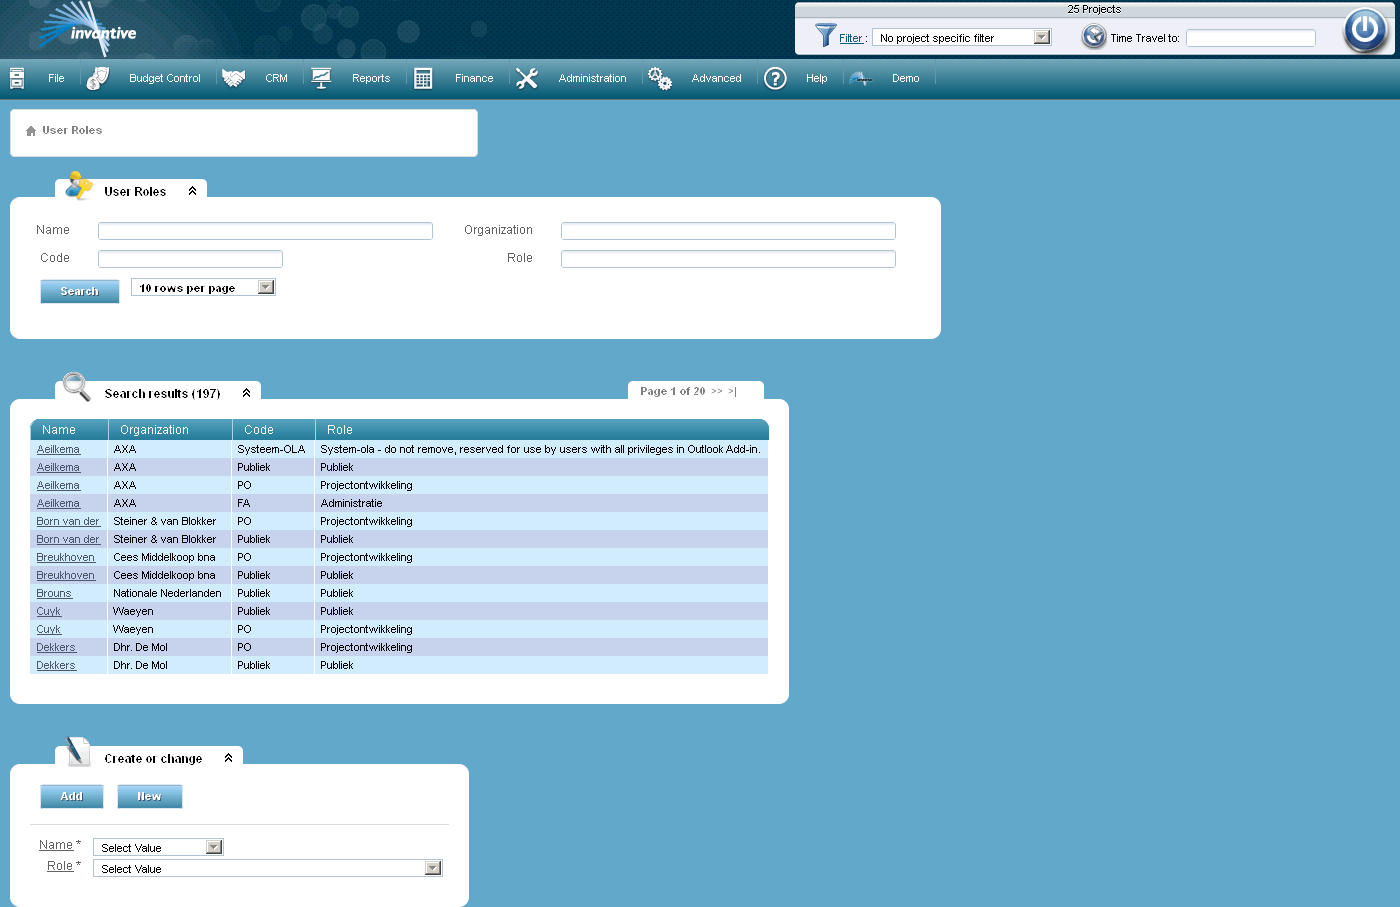
Task: Click the CRM handshake icon
Action: point(233,78)
